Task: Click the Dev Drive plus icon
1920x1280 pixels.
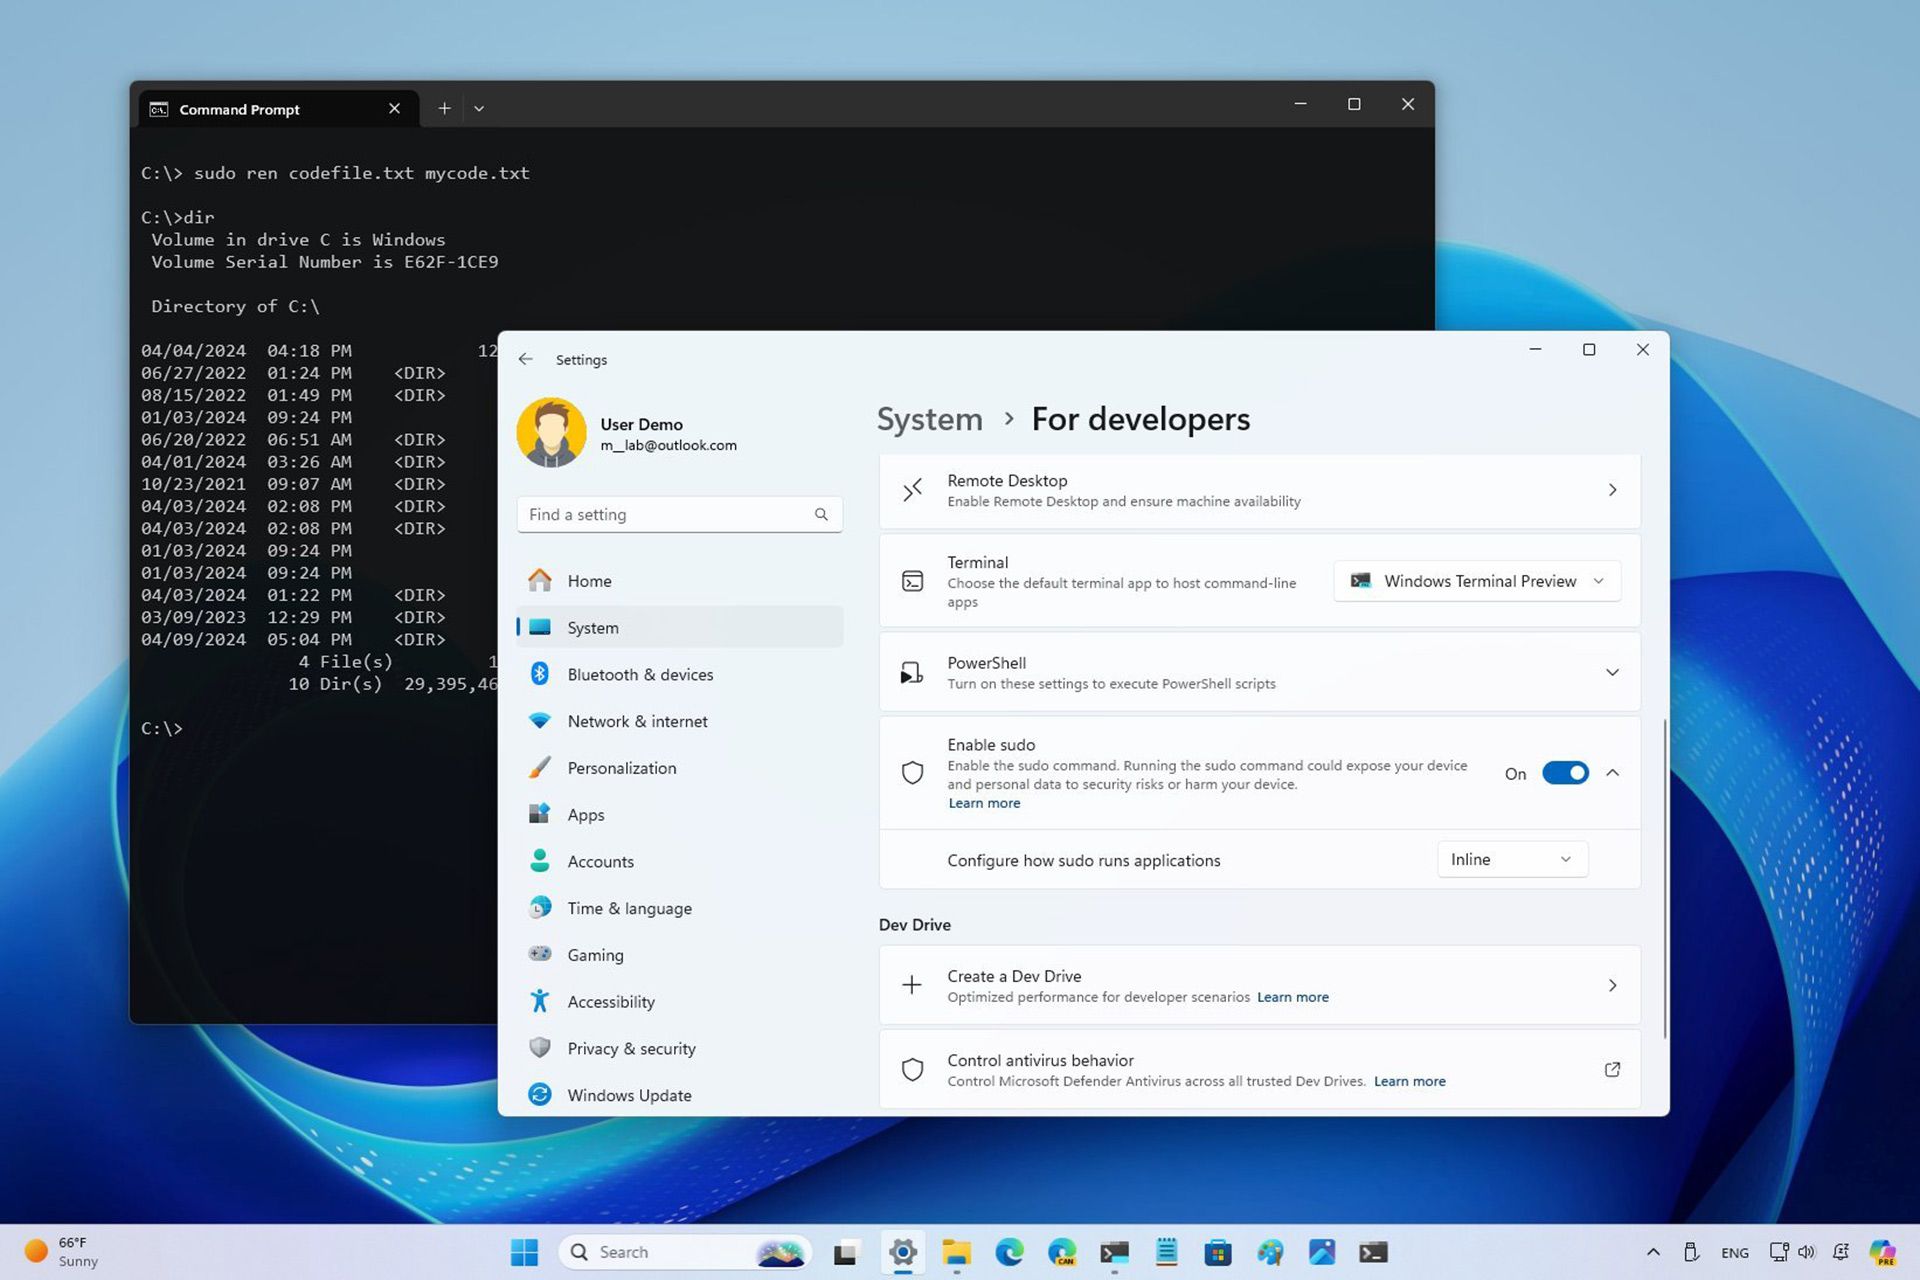Action: [911, 984]
